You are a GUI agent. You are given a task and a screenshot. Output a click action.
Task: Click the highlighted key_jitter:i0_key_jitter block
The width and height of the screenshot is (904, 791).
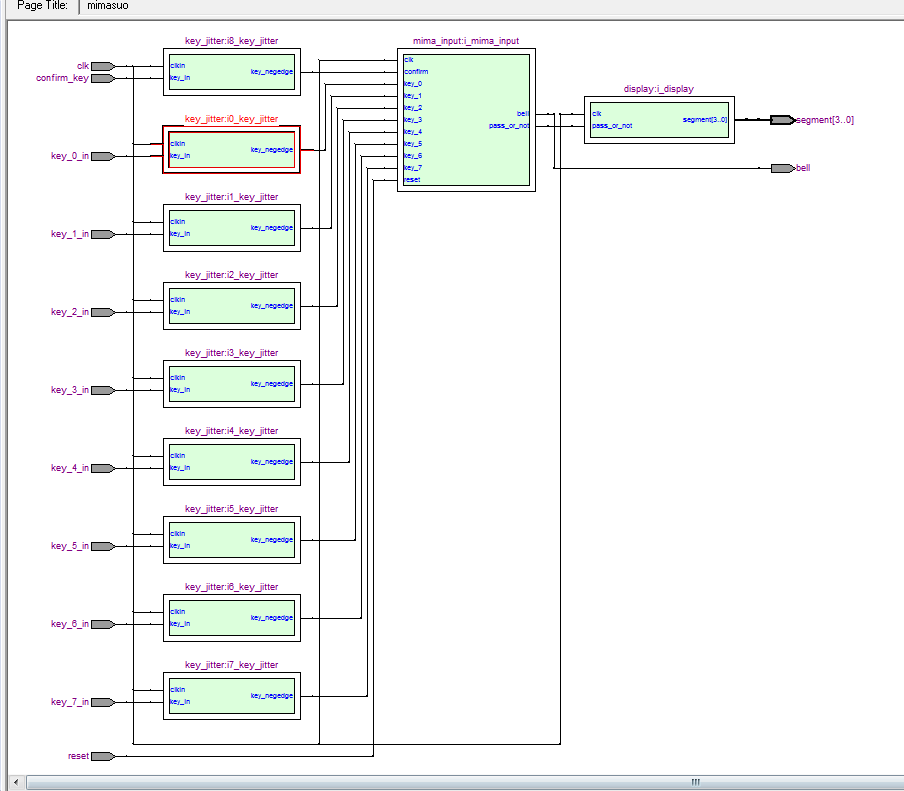(231, 150)
